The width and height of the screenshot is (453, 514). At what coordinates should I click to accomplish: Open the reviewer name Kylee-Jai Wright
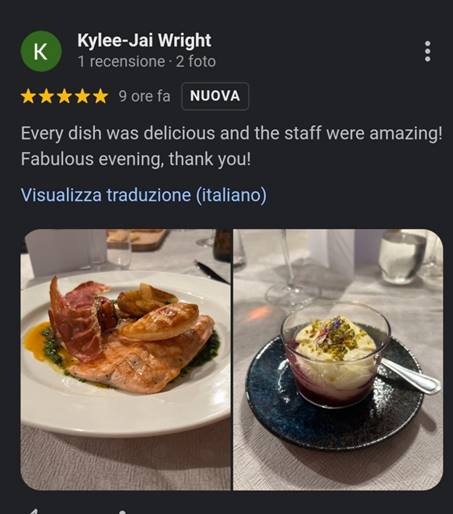[144, 40]
